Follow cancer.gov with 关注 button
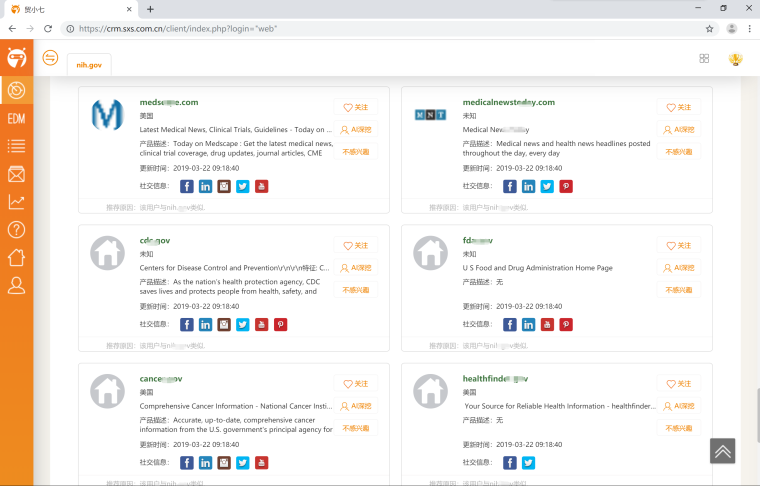 click(x=356, y=383)
